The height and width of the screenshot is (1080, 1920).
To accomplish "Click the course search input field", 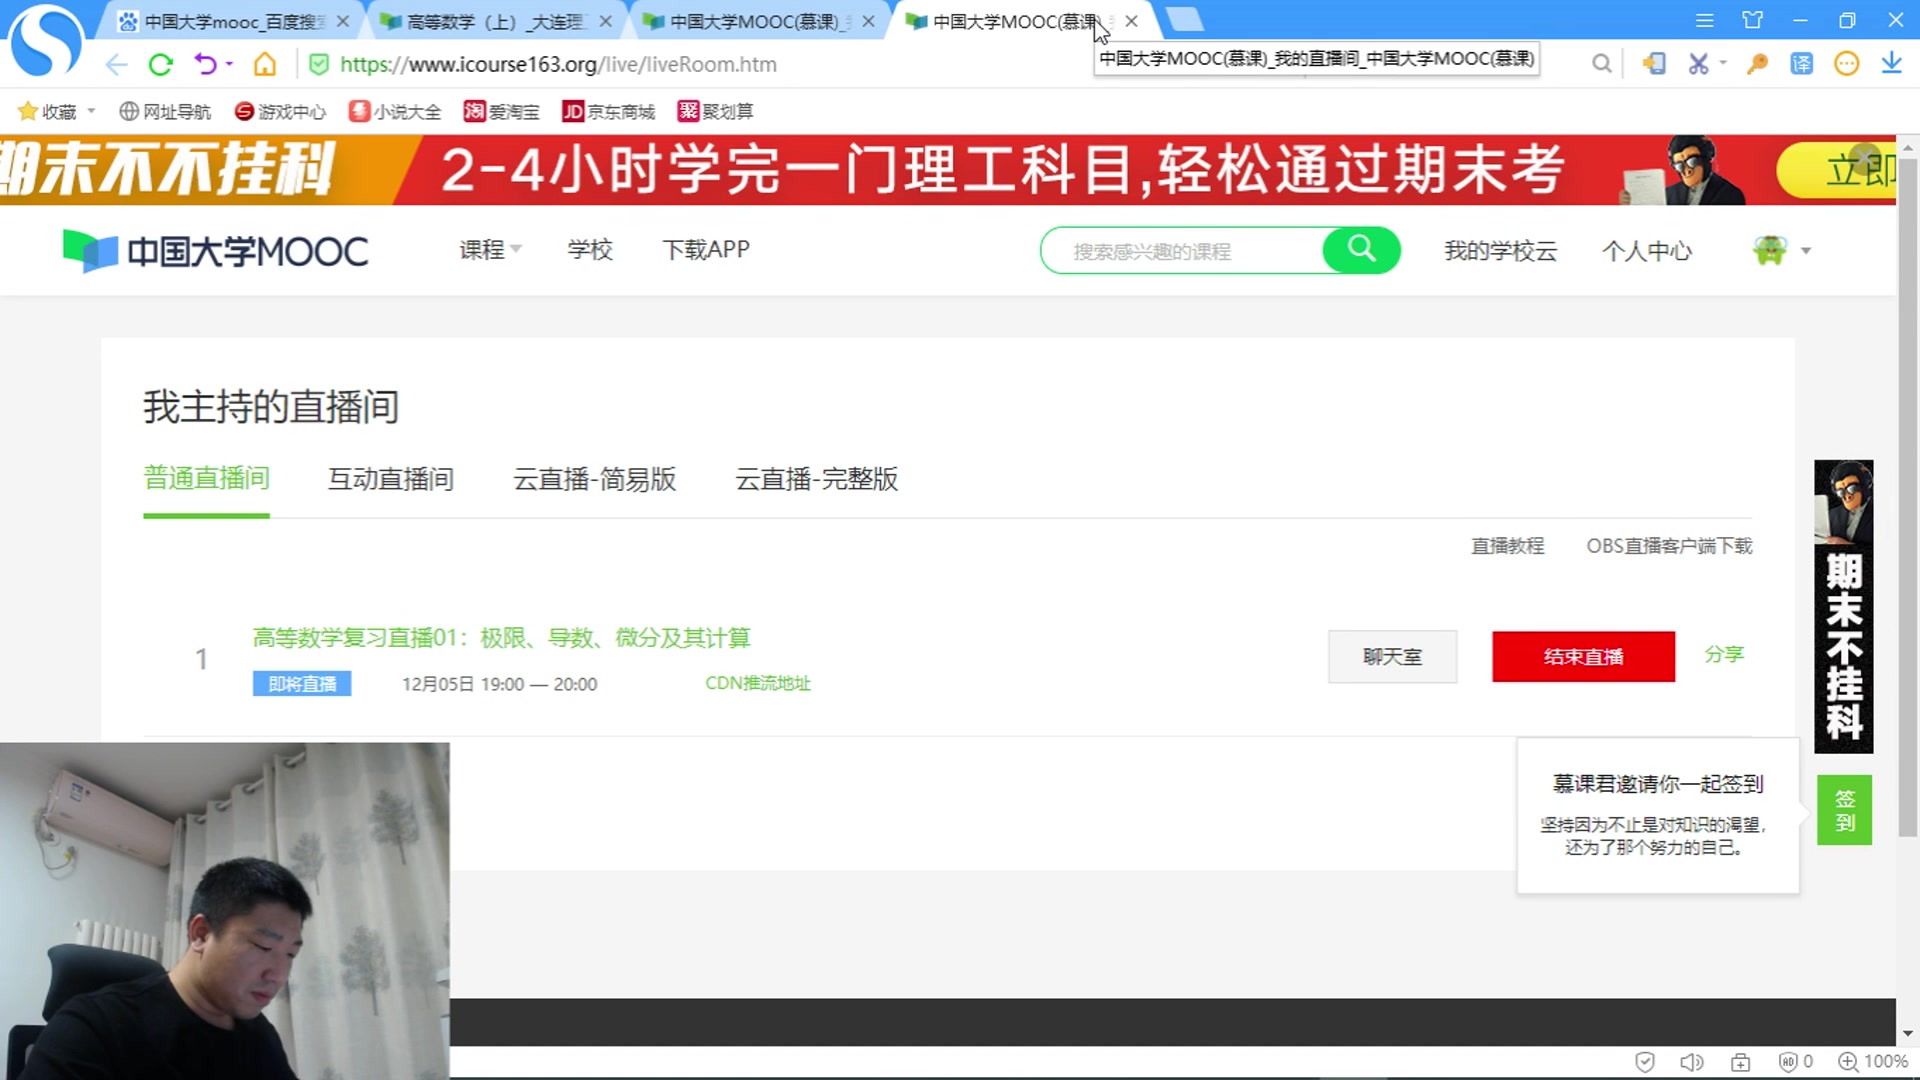I will (x=1180, y=251).
